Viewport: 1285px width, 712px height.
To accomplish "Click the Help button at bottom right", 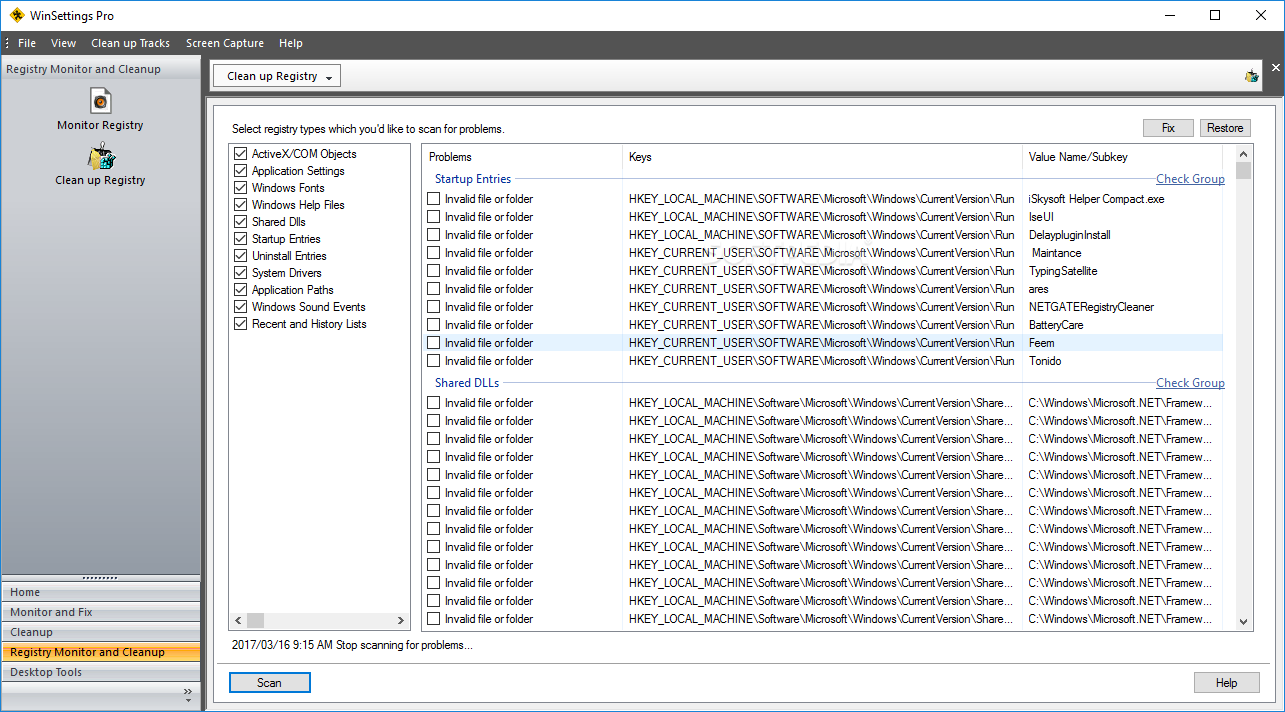I will (1226, 683).
